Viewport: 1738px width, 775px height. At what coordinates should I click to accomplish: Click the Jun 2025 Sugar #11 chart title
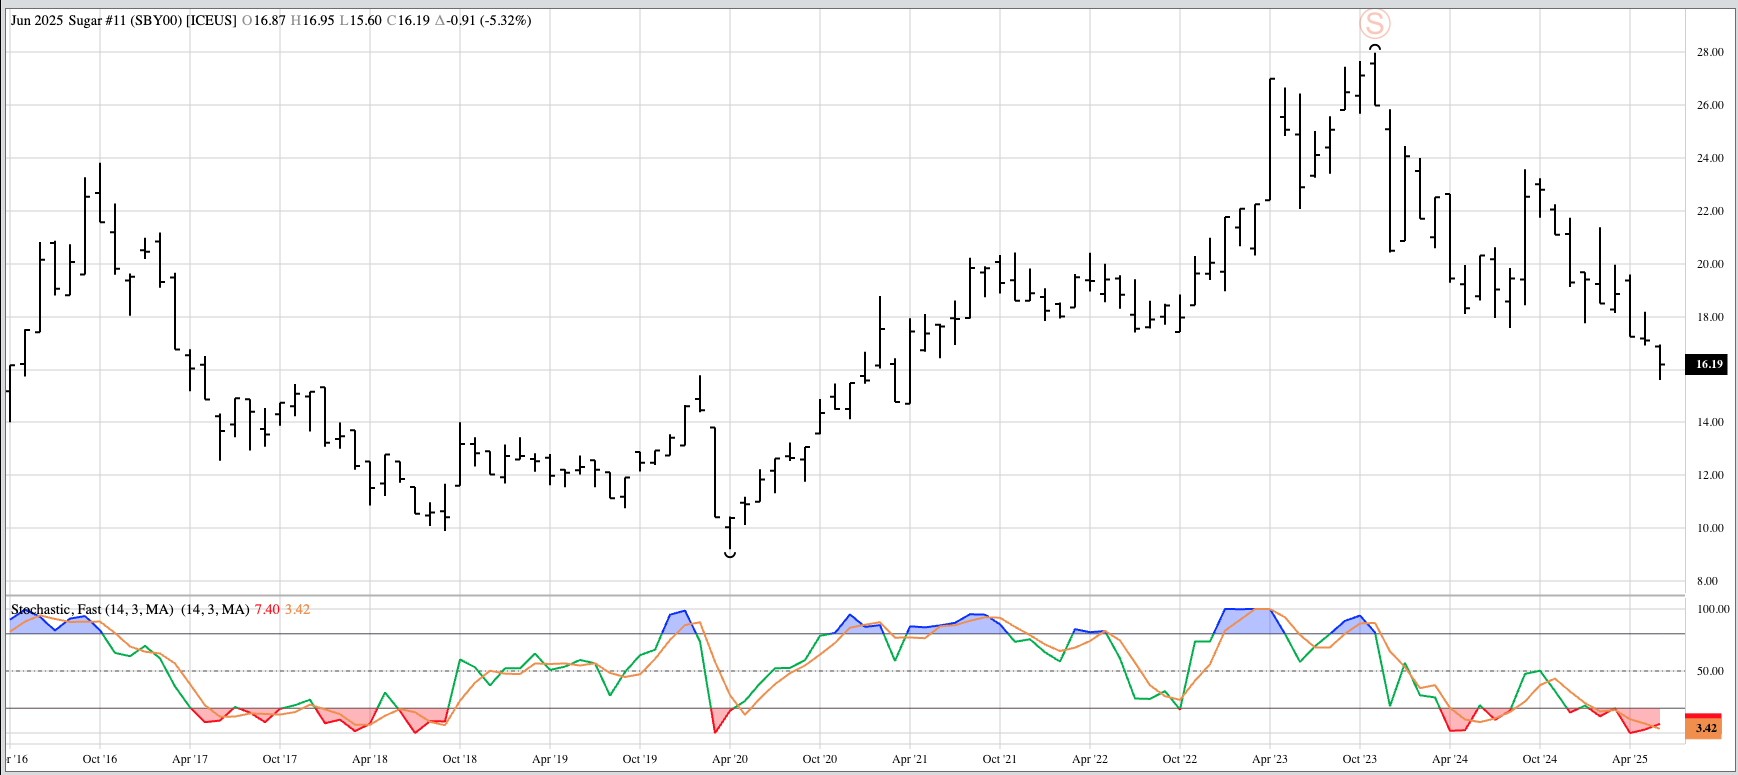[x=68, y=20]
